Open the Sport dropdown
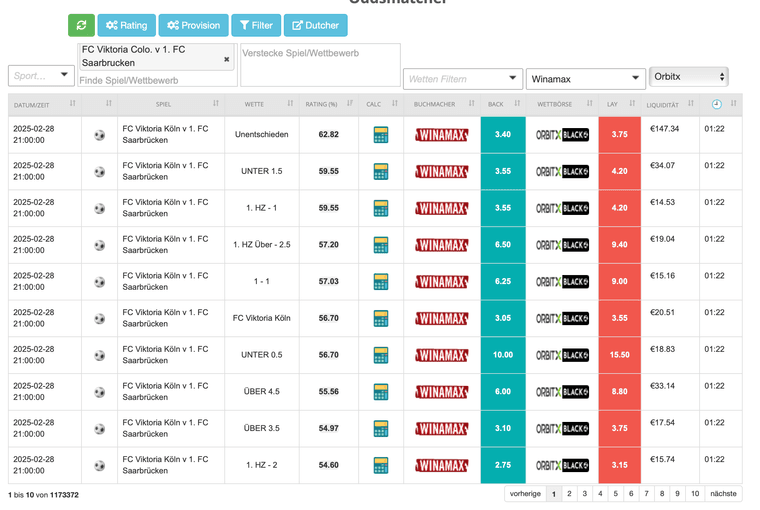This screenshot has width=760, height=510. point(41,76)
